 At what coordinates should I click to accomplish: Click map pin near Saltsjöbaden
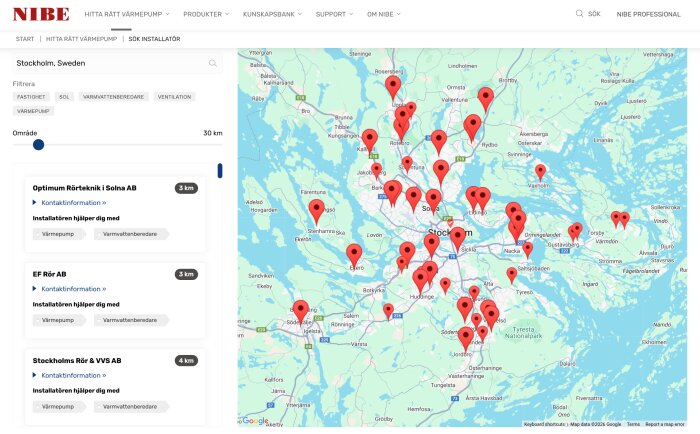pyautogui.click(x=512, y=275)
